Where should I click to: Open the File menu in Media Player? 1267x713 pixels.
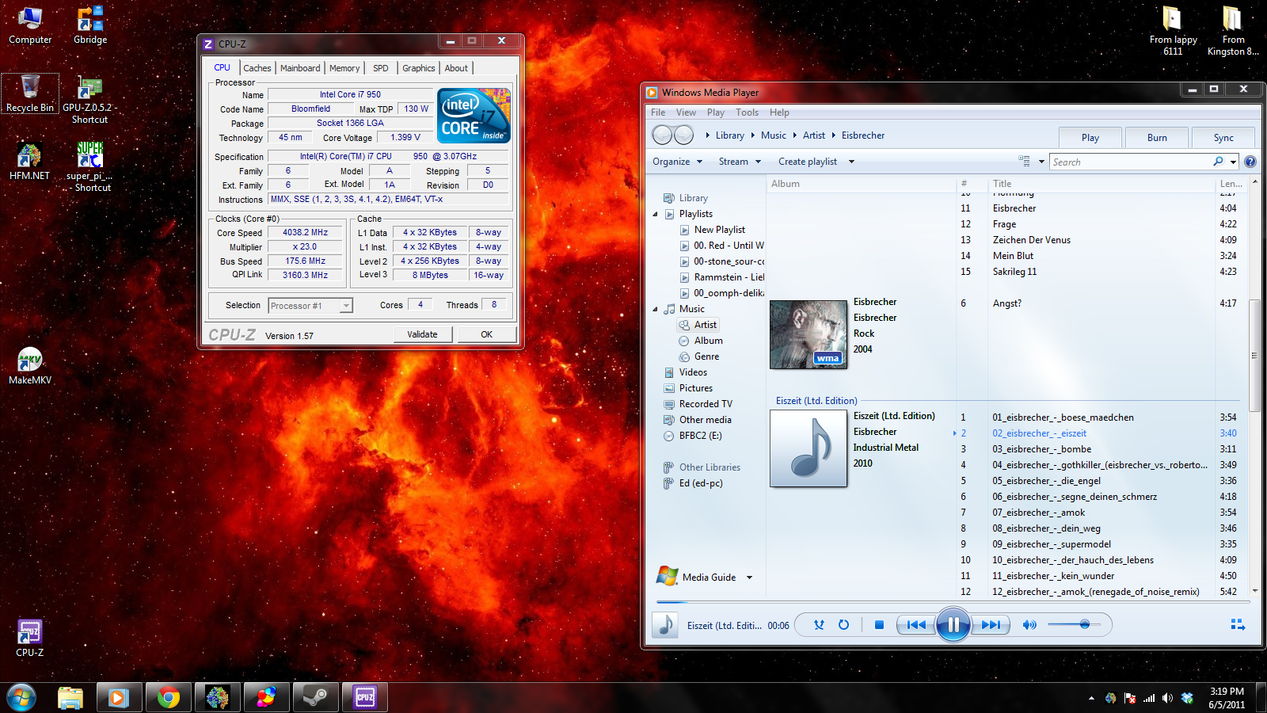[x=658, y=113]
